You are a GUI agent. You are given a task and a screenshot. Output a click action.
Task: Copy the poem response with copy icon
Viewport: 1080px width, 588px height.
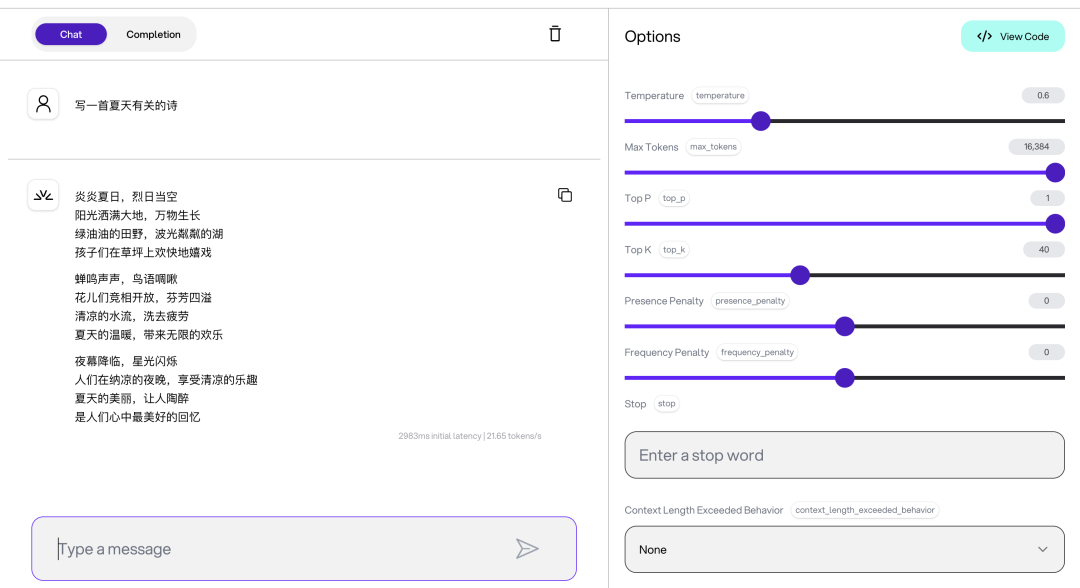coord(565,195)
